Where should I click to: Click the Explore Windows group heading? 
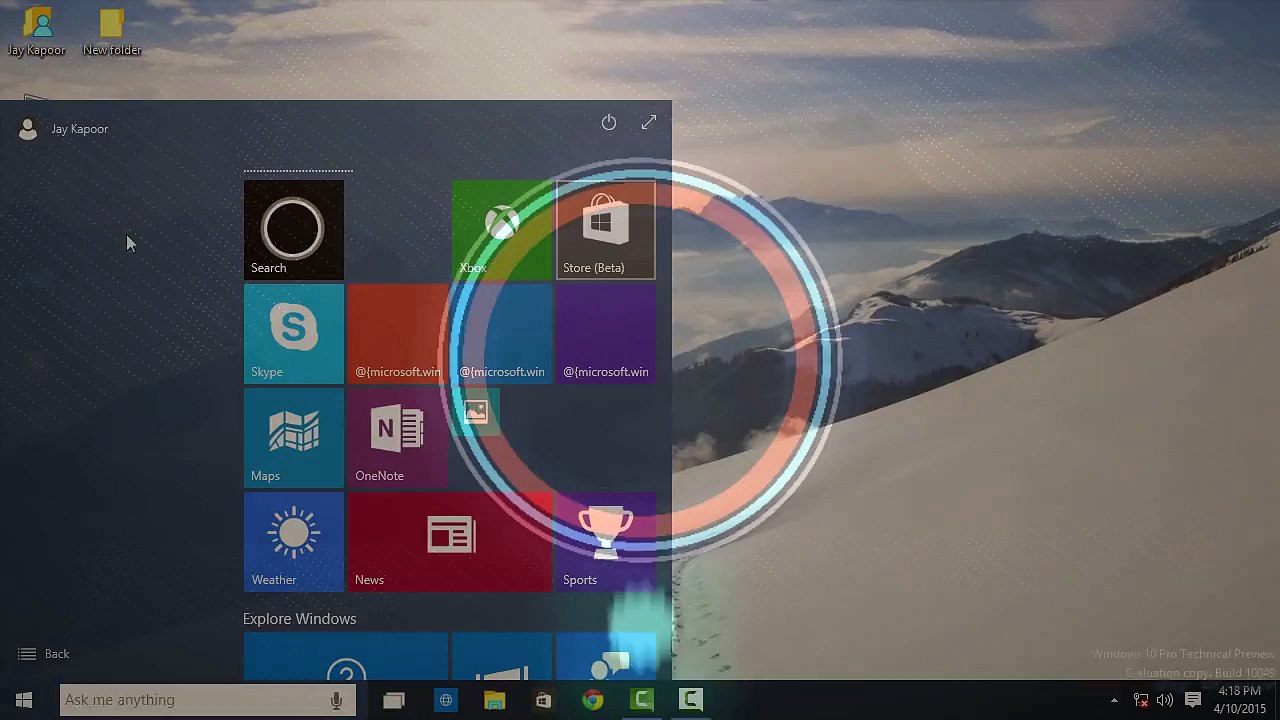click(x=299, y=619)
